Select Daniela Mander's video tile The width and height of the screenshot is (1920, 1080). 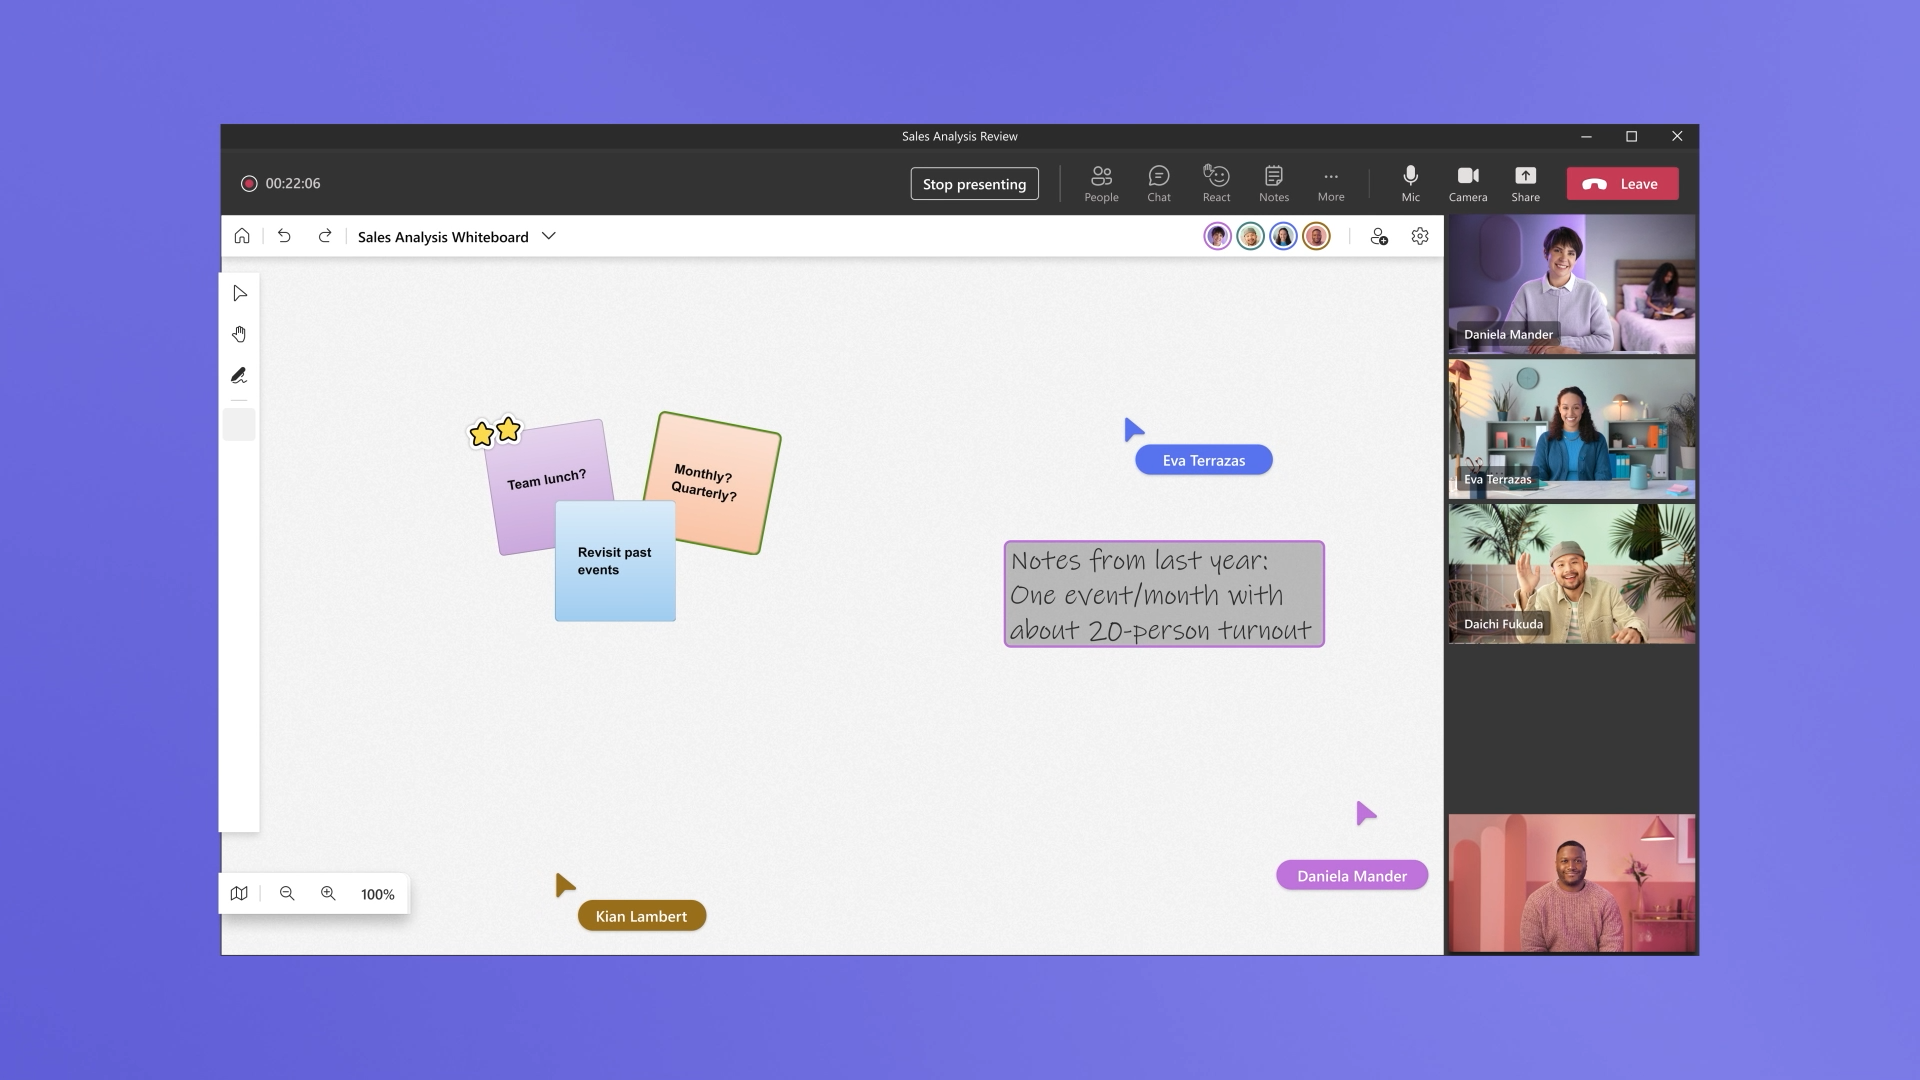pos(1572,284)
